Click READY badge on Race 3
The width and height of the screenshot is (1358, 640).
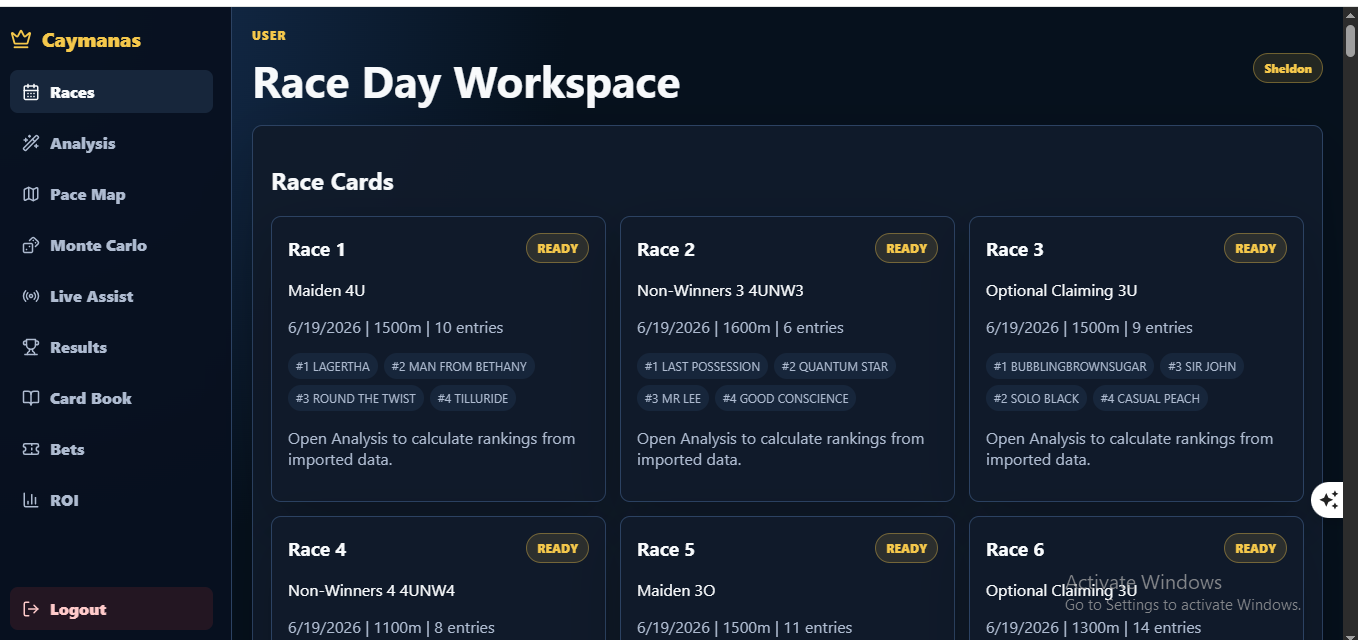coord(1255,248)
